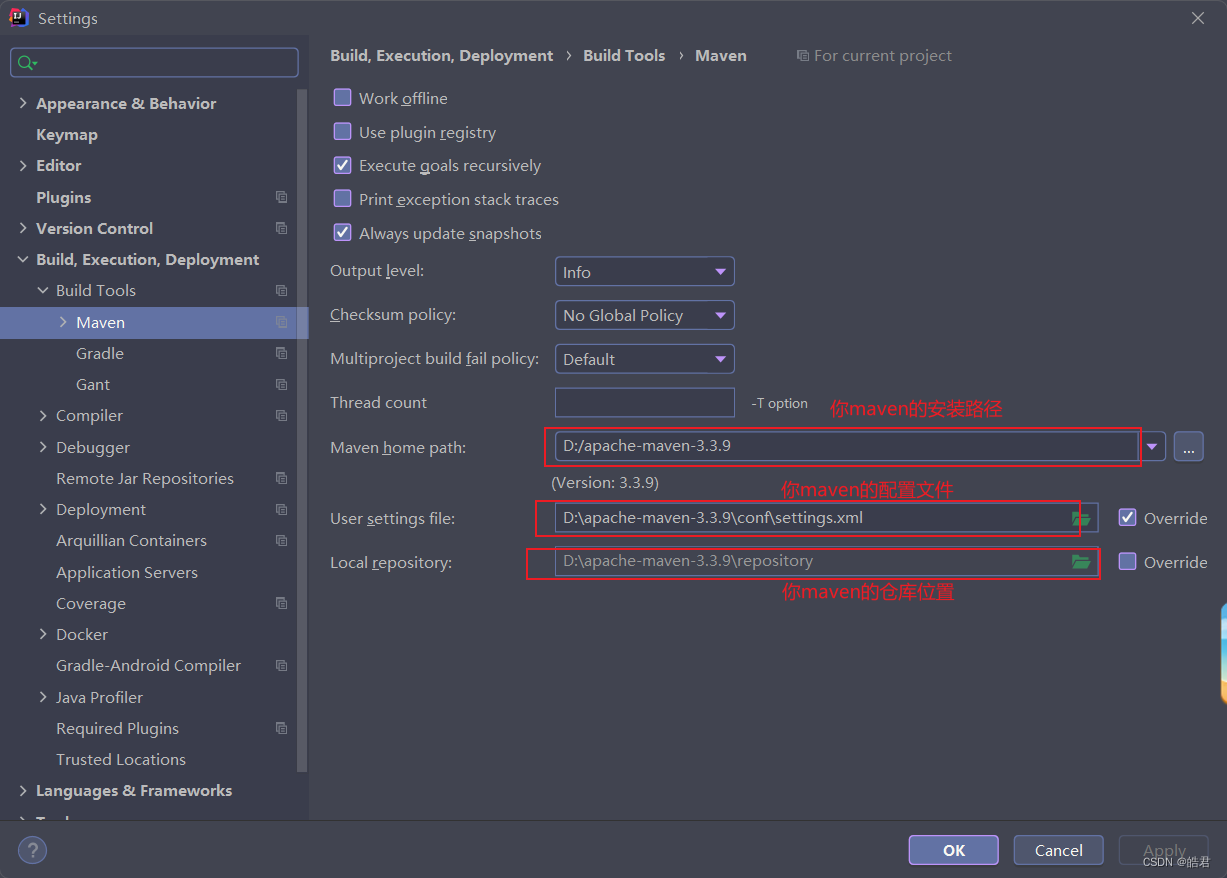
Task: Click the search magnifier icon in settings
Action: 26,63
